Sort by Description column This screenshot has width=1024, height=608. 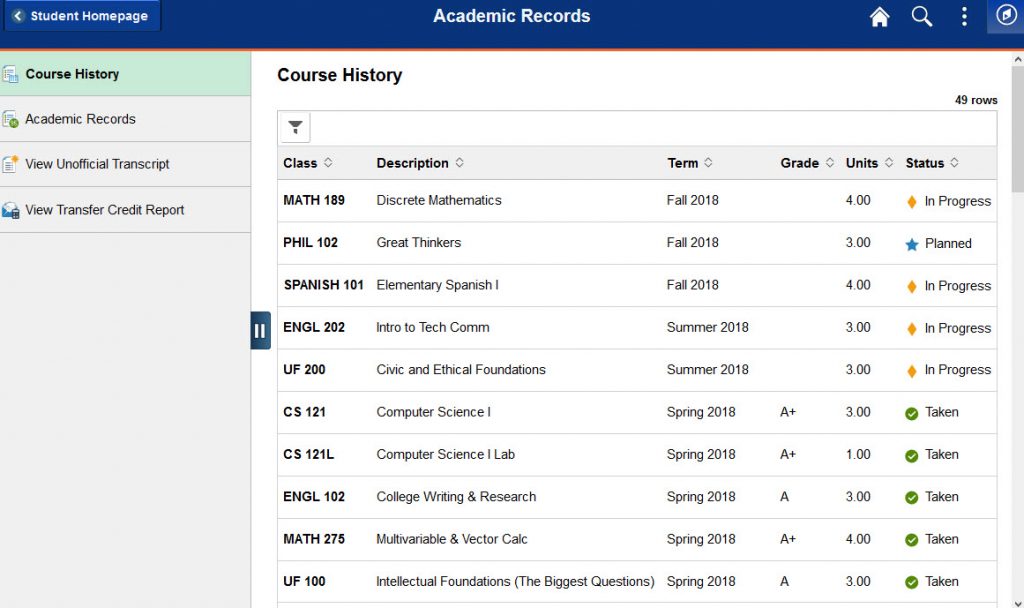tap(420, 163)
